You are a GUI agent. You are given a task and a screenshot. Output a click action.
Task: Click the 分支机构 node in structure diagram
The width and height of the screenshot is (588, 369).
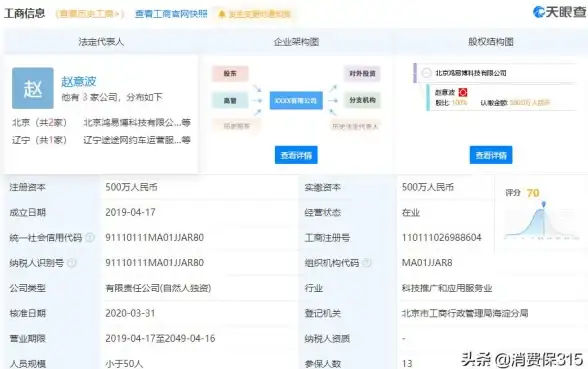point(362,100)
